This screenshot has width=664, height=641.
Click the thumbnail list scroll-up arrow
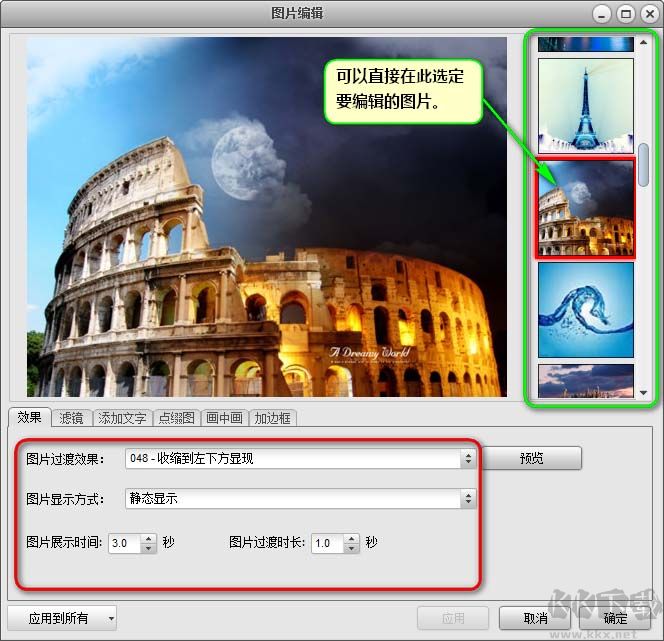(644, 43)
